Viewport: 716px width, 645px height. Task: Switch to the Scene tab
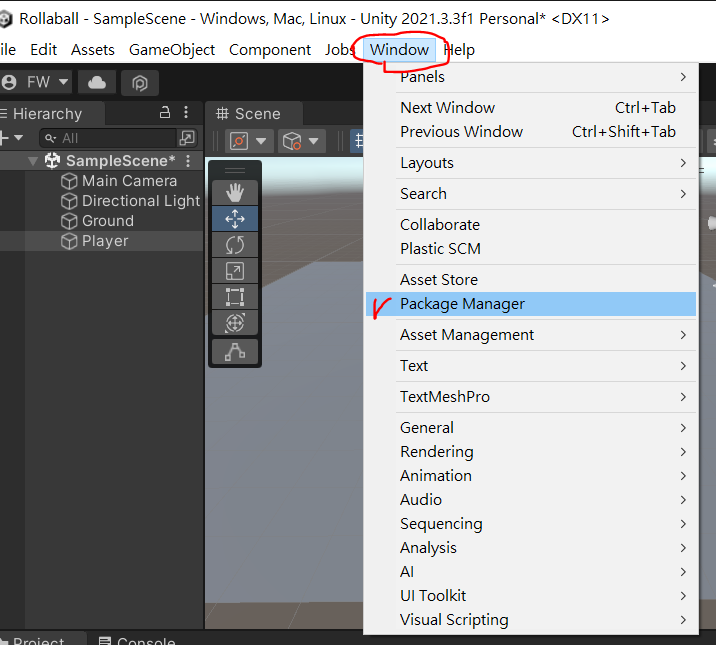[x=253, y=113]
